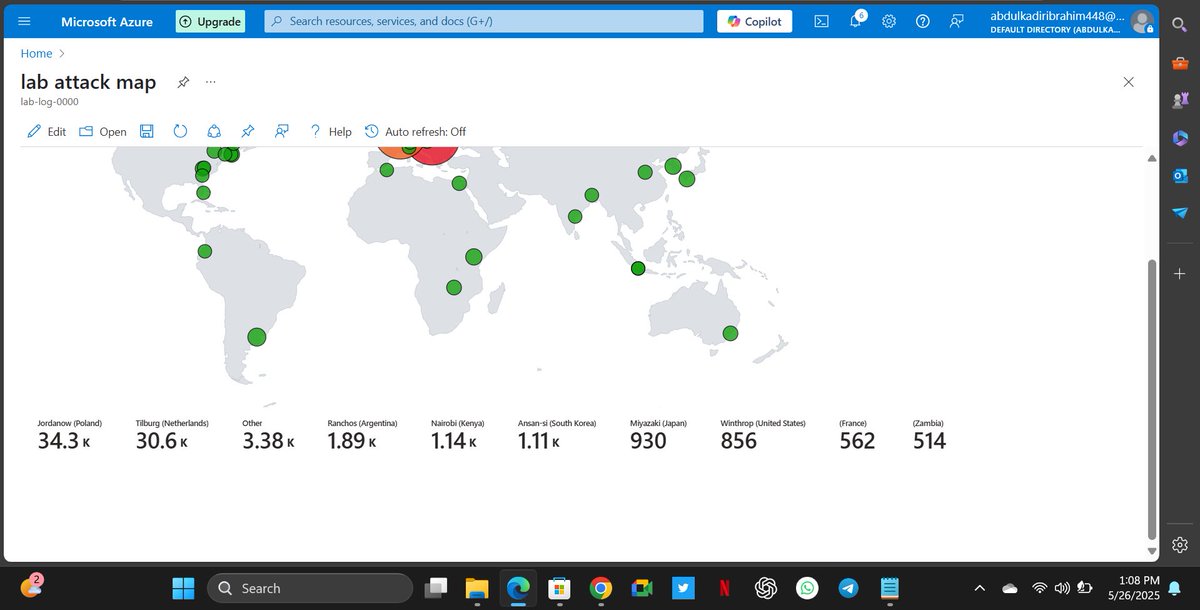The height and width of the screenshot is (610, 1200).
Task: Refresh the attack map data
Action: (x=180, y=131)
